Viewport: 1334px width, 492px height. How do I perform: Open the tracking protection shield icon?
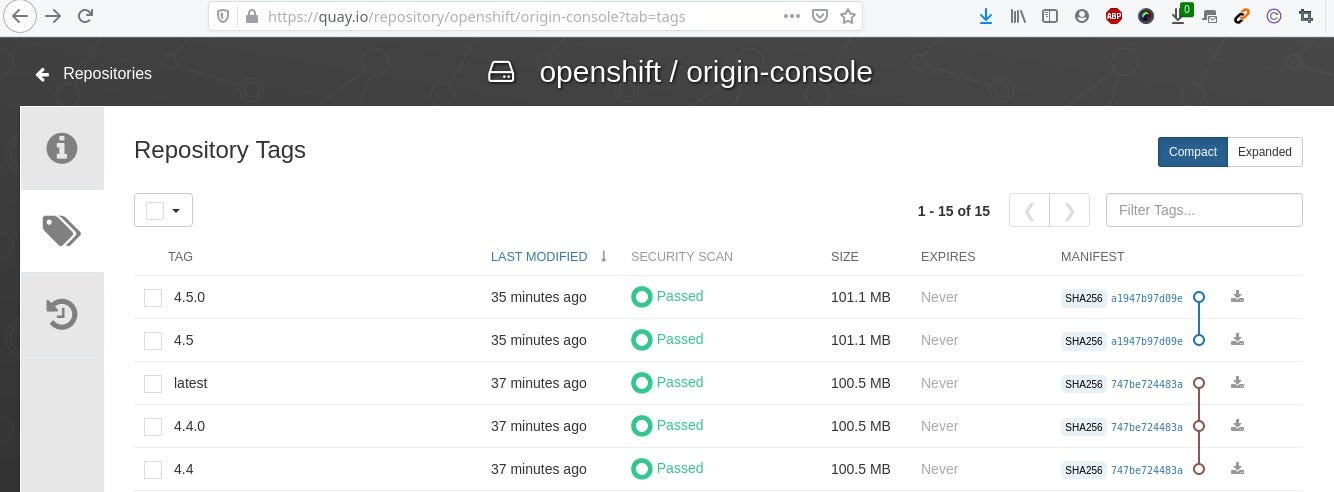[x=224, y=16]
